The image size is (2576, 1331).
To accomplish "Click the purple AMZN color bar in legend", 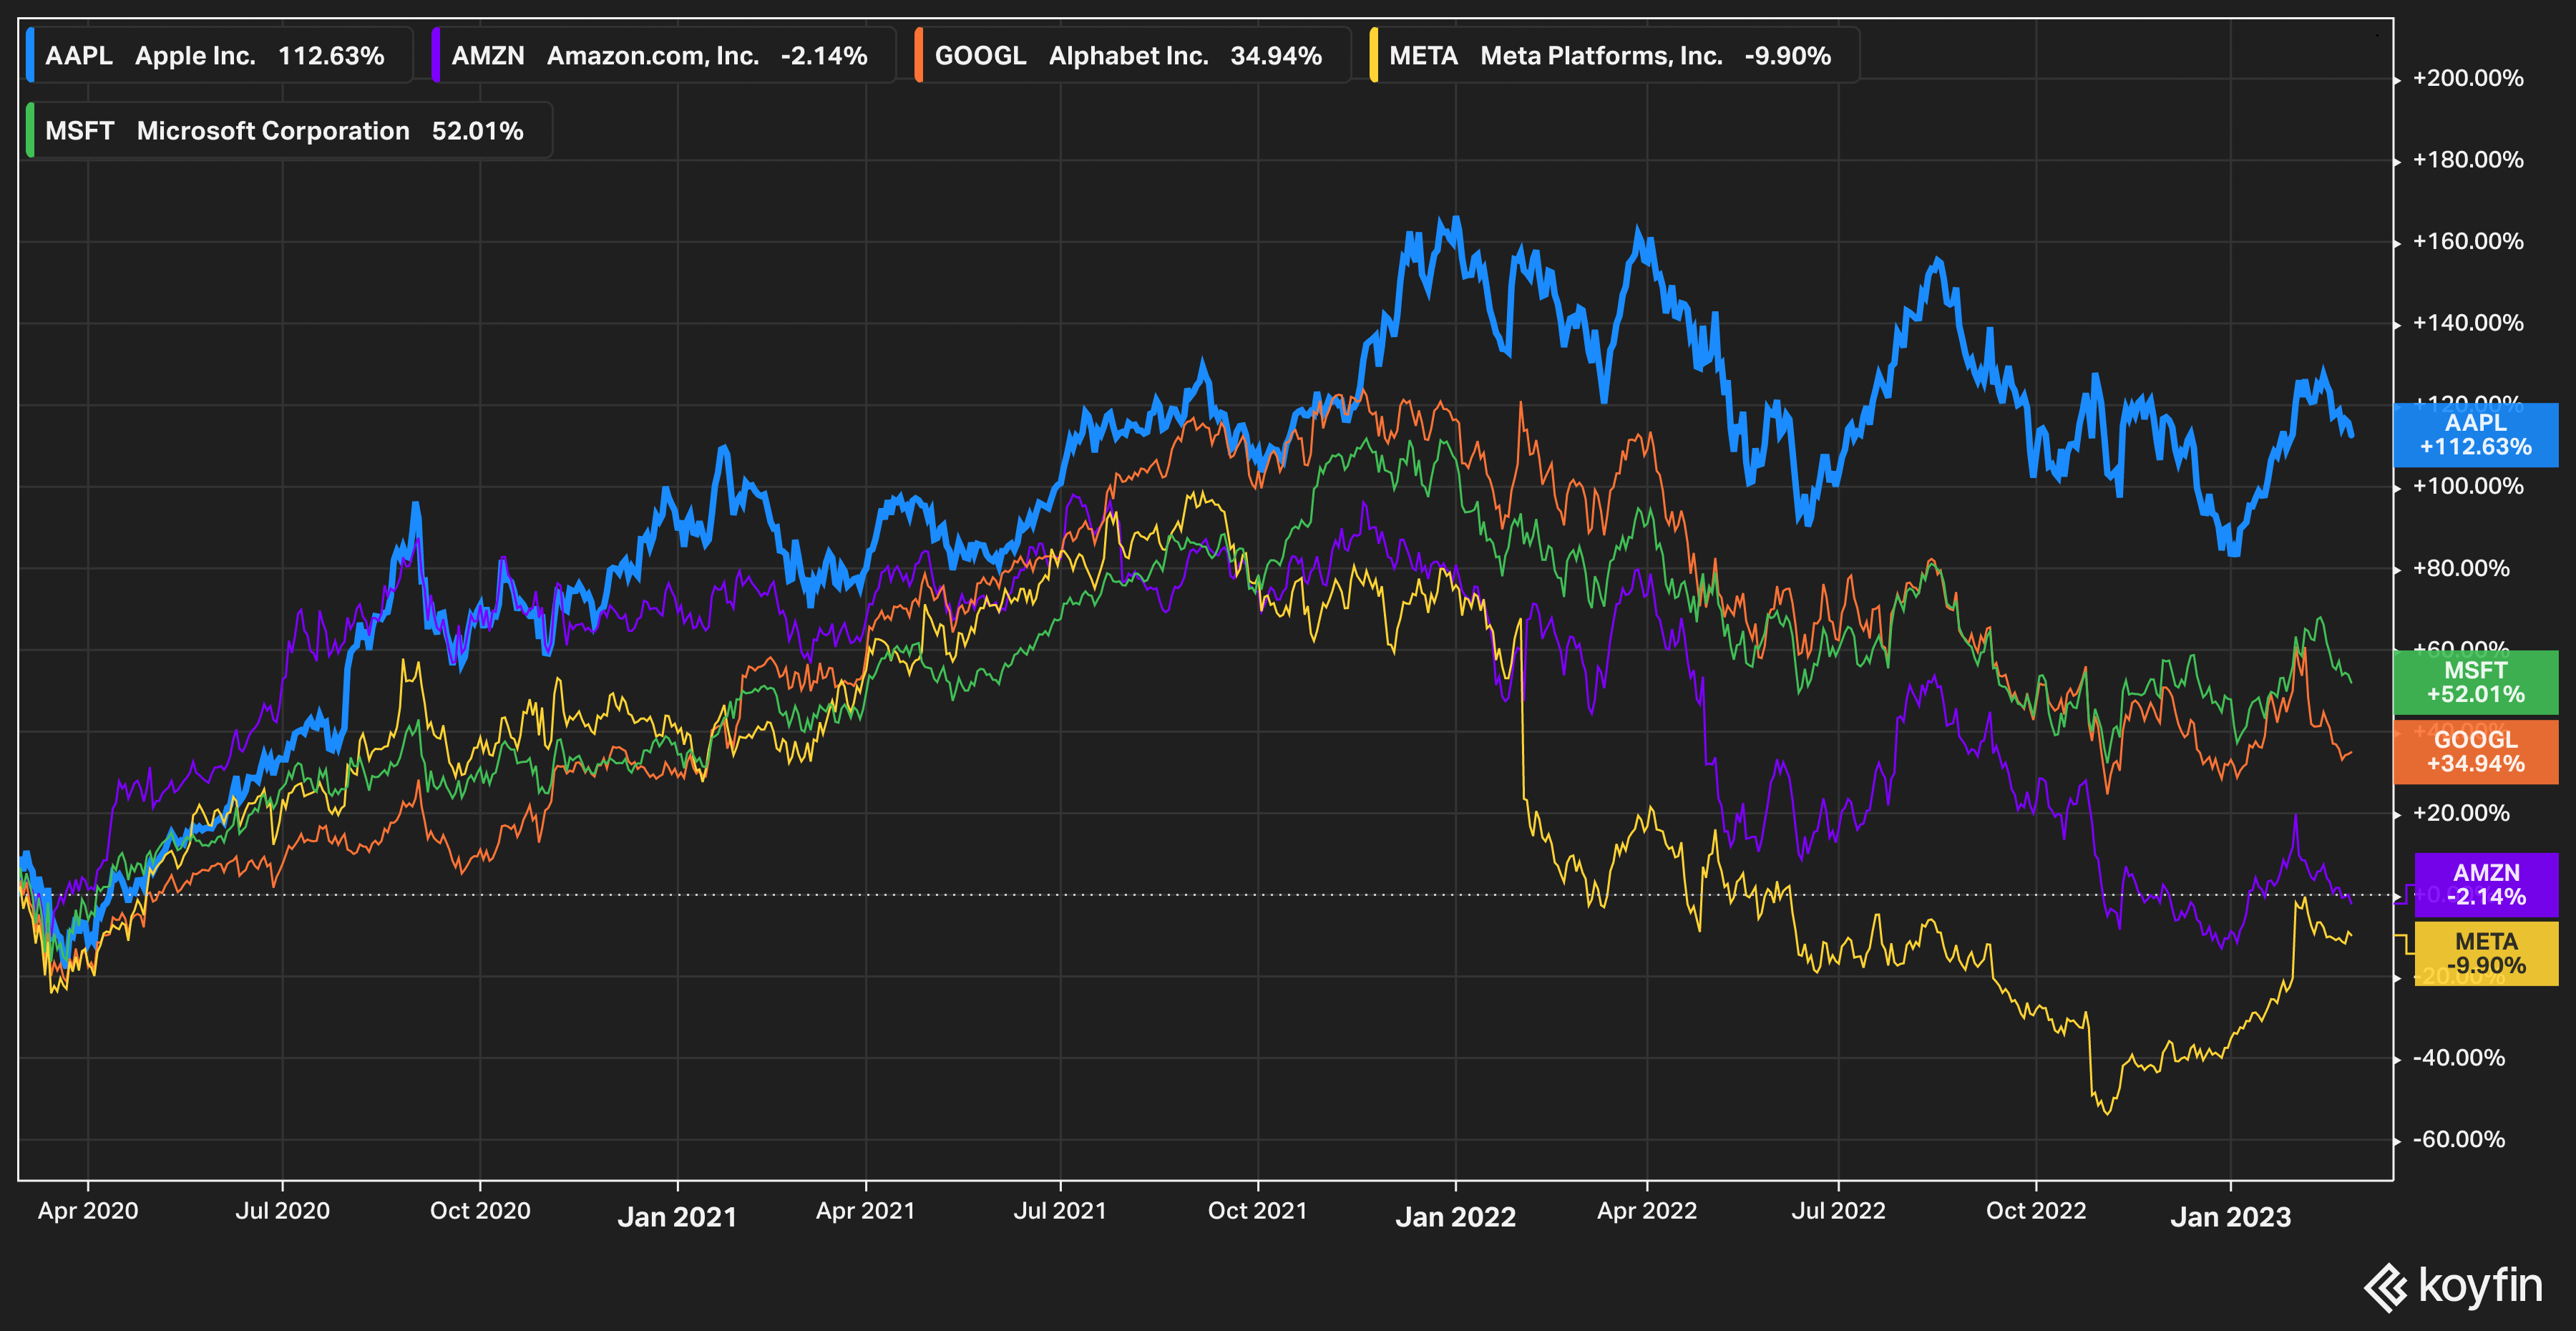I will click(x=436, y=55).
